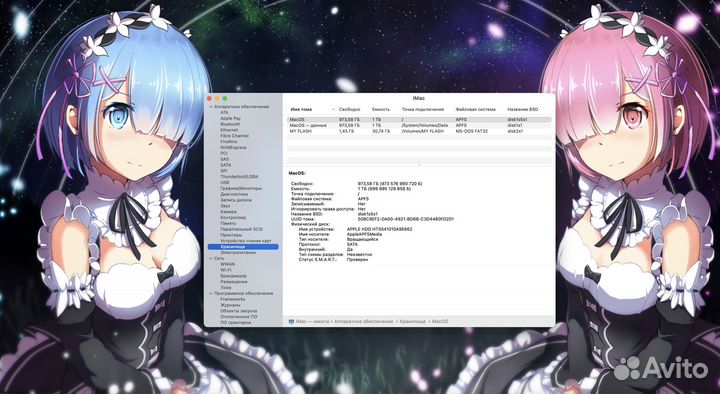Click MacOS at the path bar end

click(x=440, y=321)
